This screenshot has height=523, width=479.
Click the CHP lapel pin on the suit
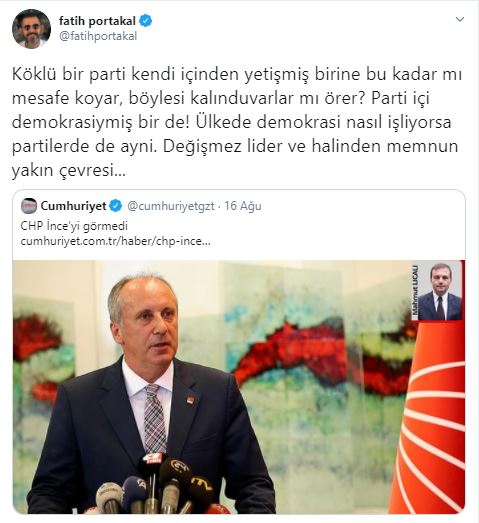[x=190, y=399]
